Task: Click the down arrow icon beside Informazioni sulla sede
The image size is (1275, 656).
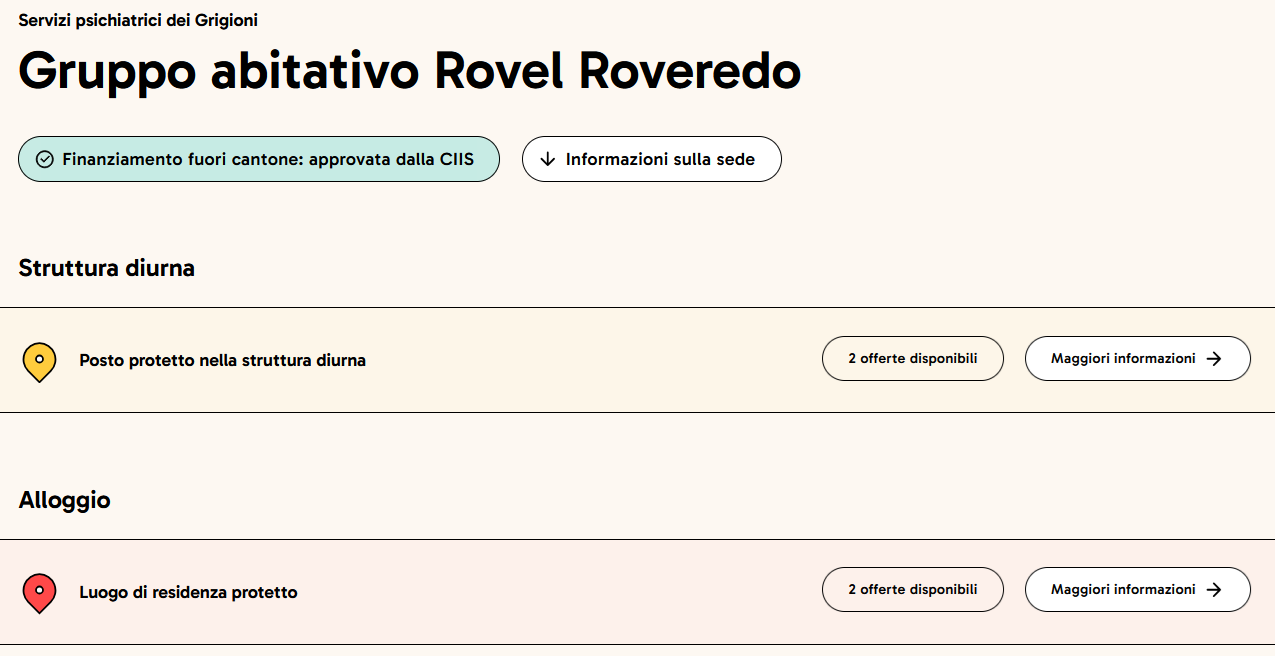Action: [547, 159]
